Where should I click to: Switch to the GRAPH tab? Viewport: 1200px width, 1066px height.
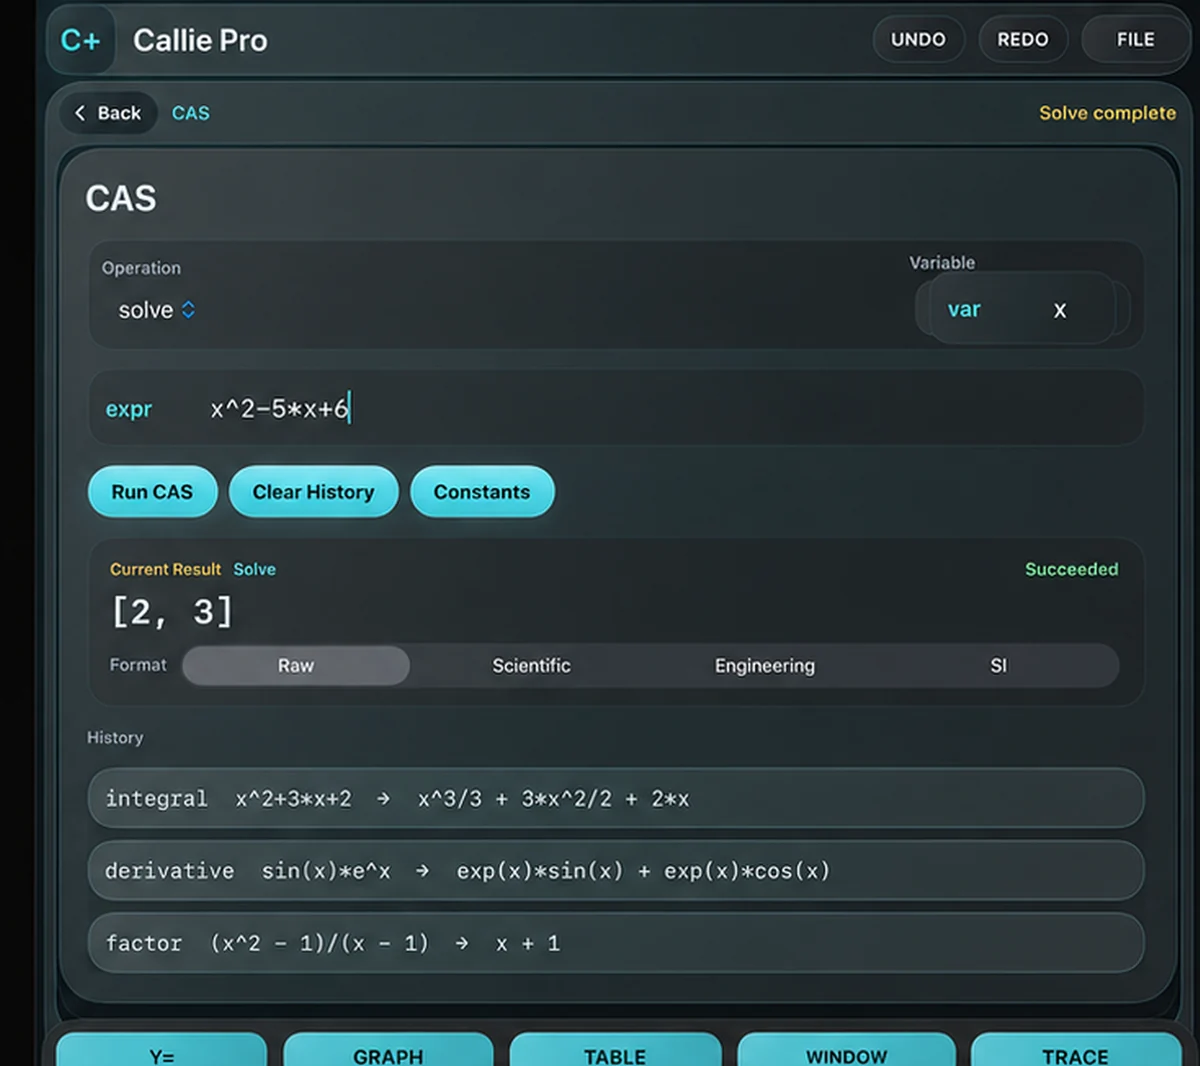click(x=388, y=1050)
